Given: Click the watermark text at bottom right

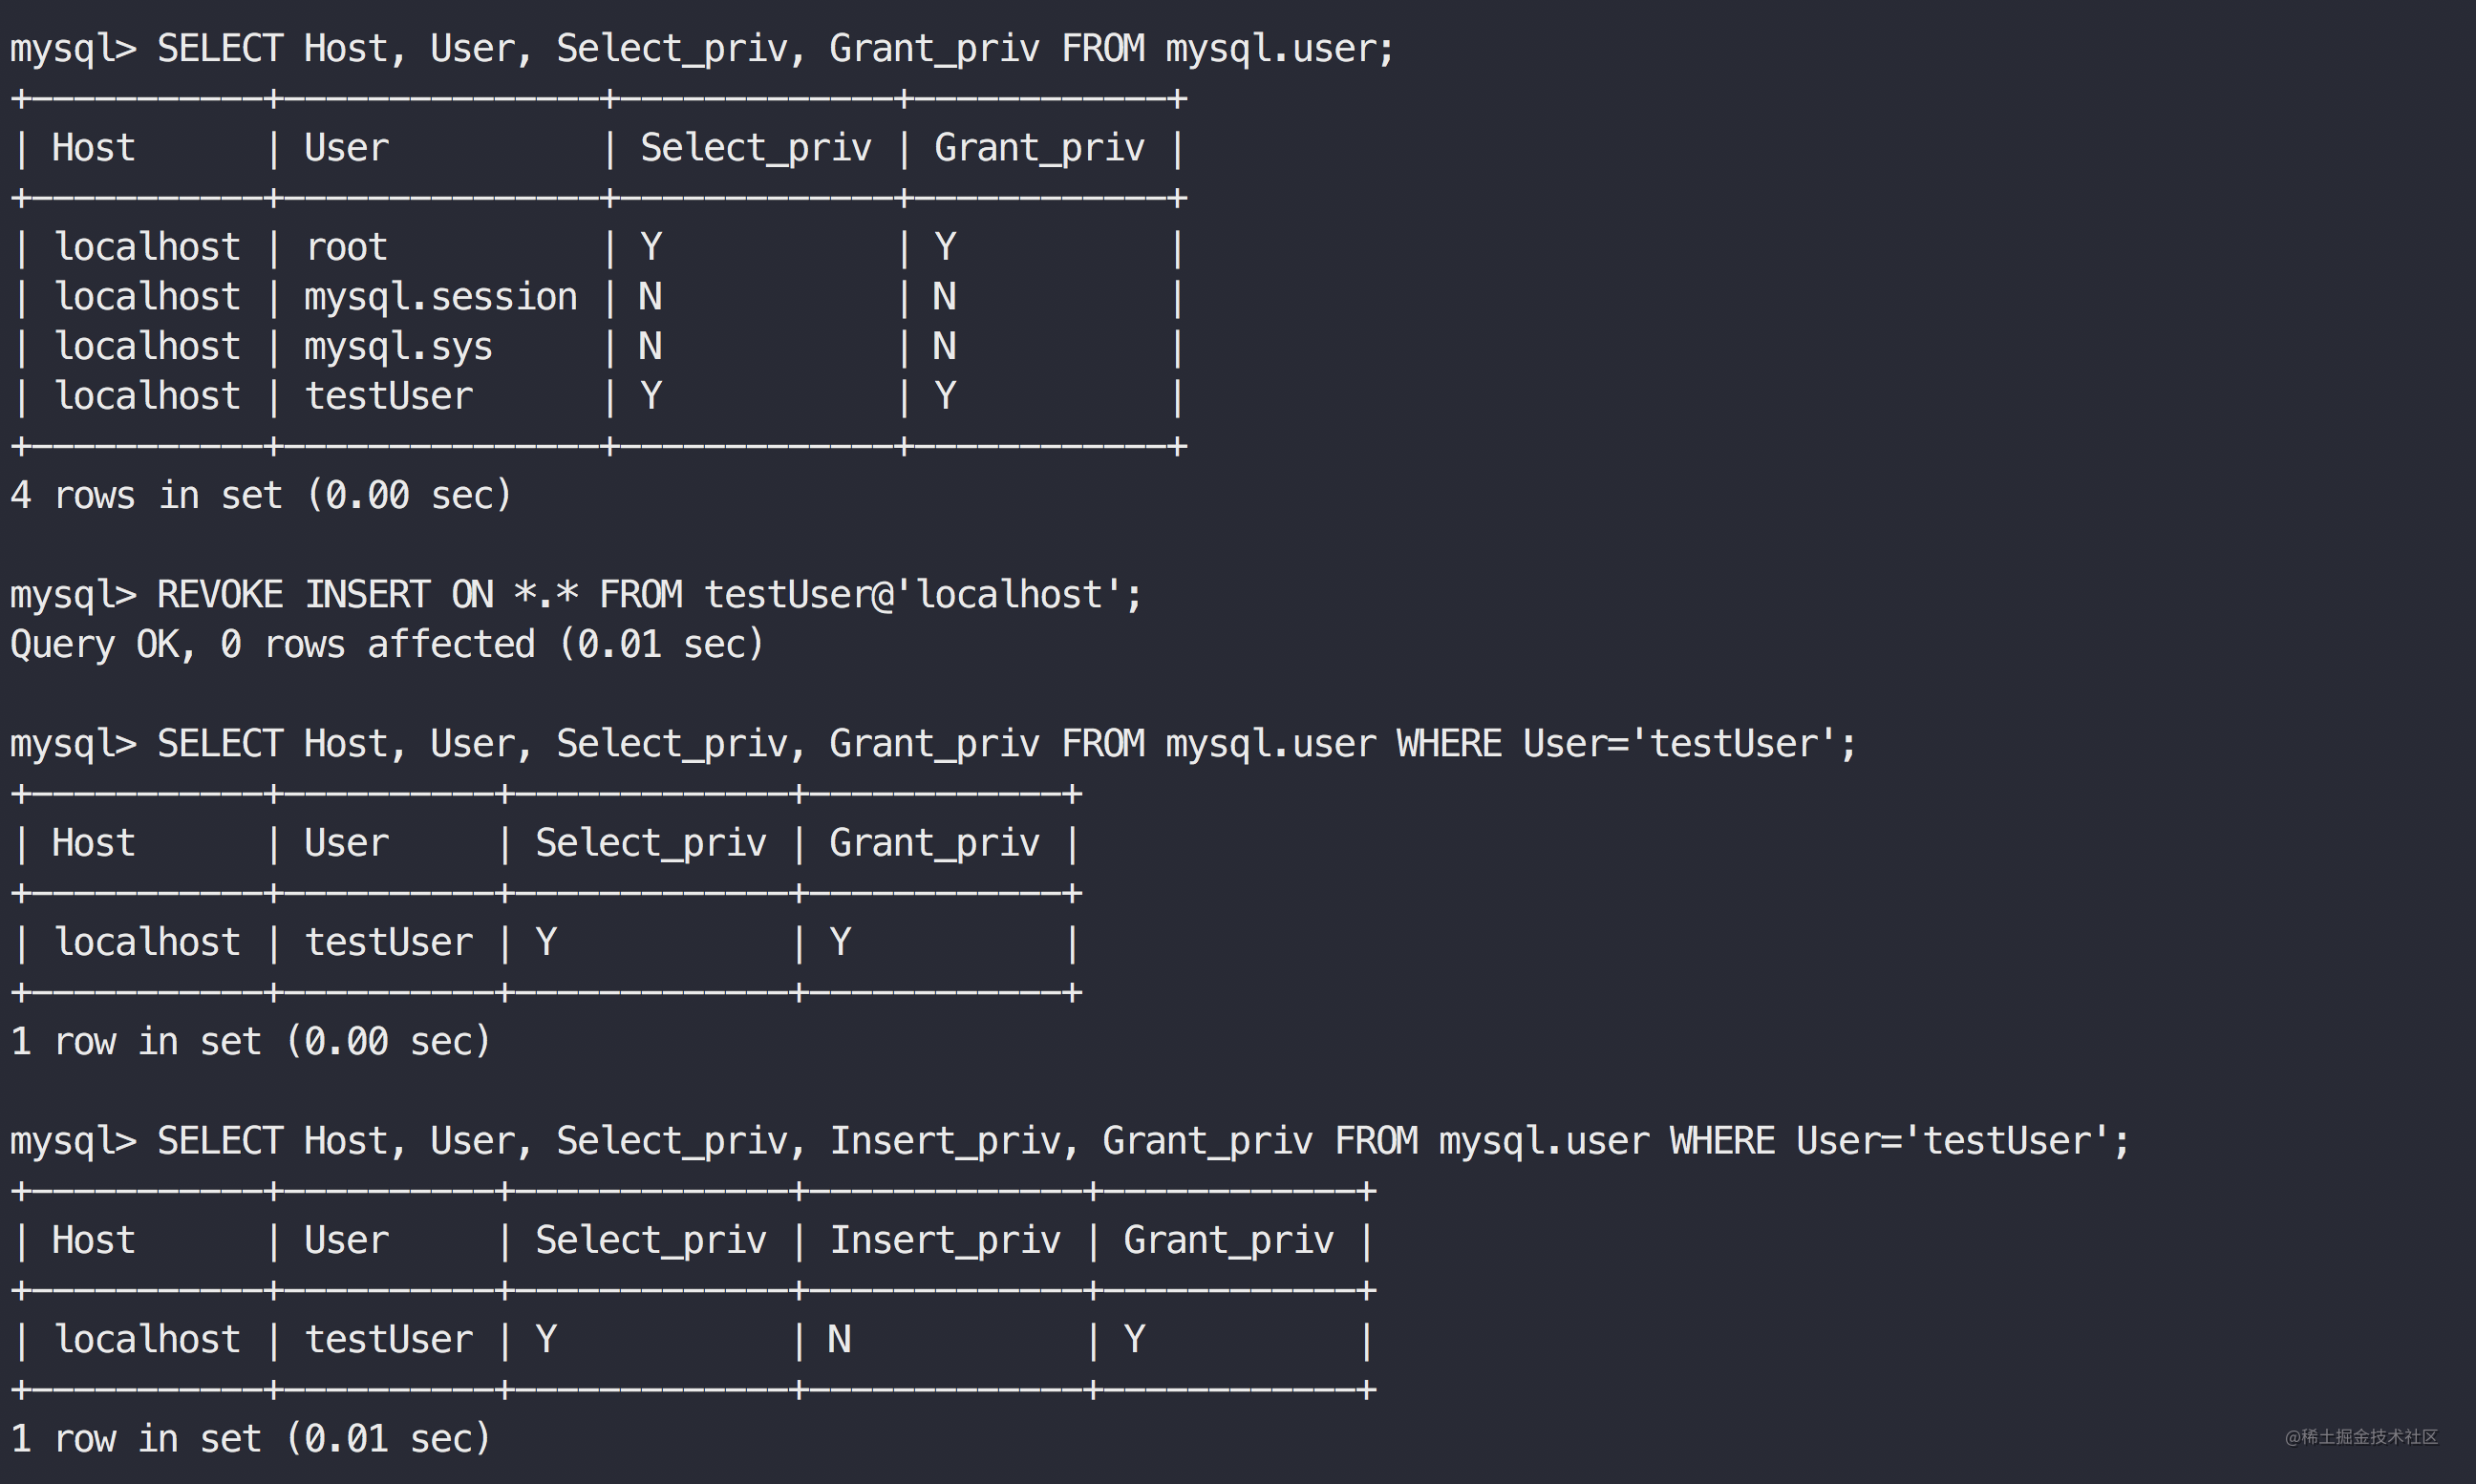Looking at the screenshot, I should coord(2361,1437).
